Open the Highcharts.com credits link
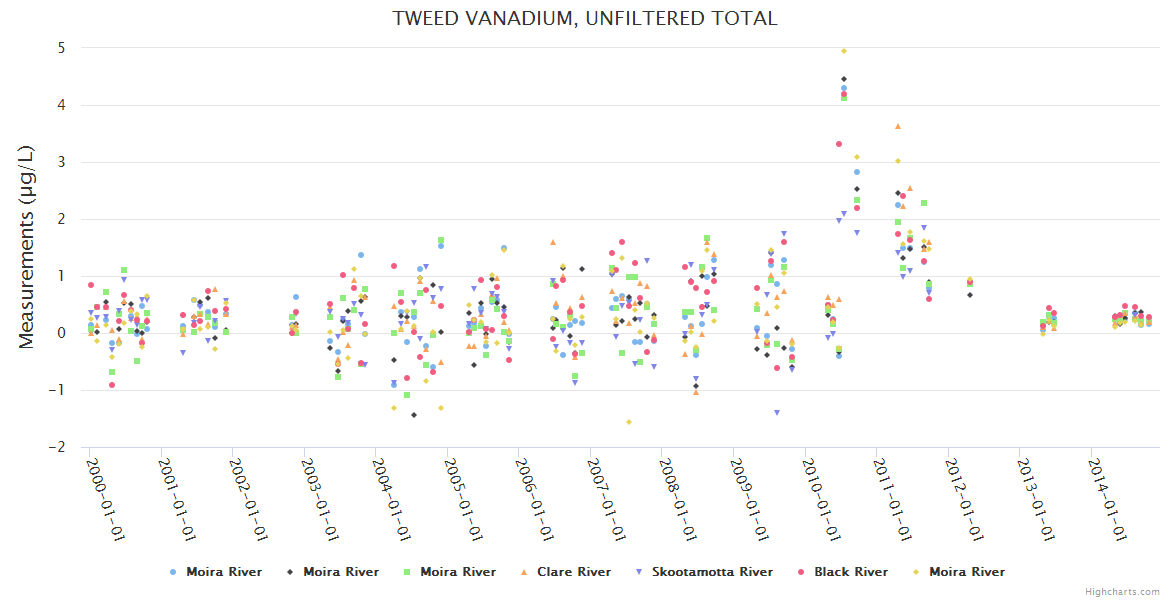 click(1122, 592)
